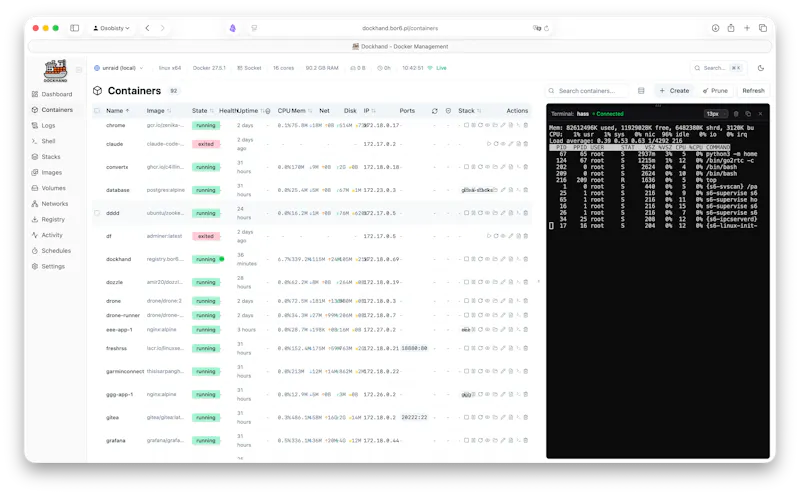Start the exited df container
The height and width of the screenshot is (495, 800).
(489, 236)
